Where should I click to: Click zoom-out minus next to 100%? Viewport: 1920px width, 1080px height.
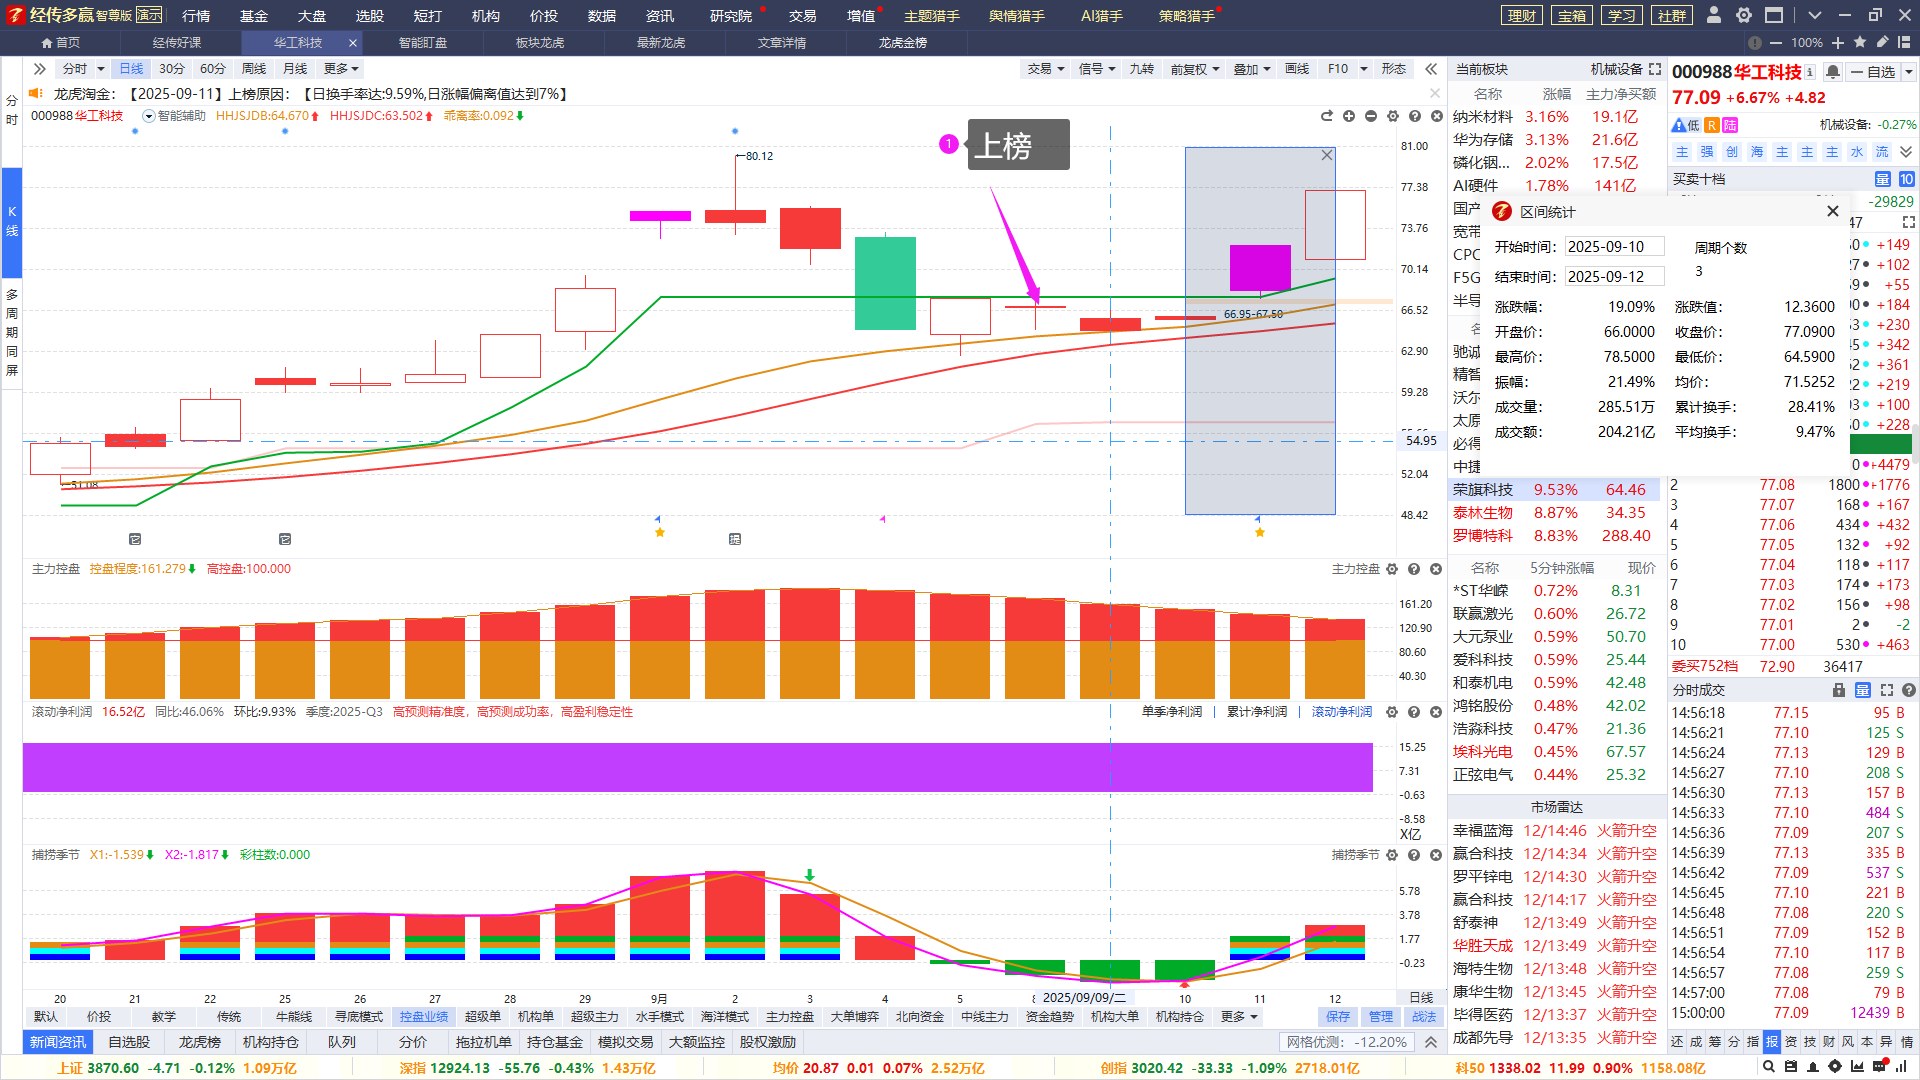click(1776, 43)
